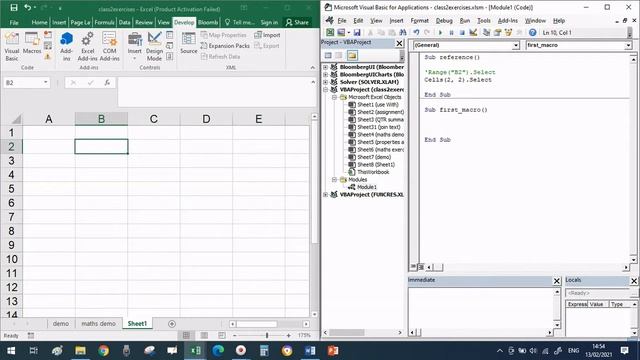Open the Macros list in Excel ribbon
This screenshot has height=360, width=640.
point(32,43)
